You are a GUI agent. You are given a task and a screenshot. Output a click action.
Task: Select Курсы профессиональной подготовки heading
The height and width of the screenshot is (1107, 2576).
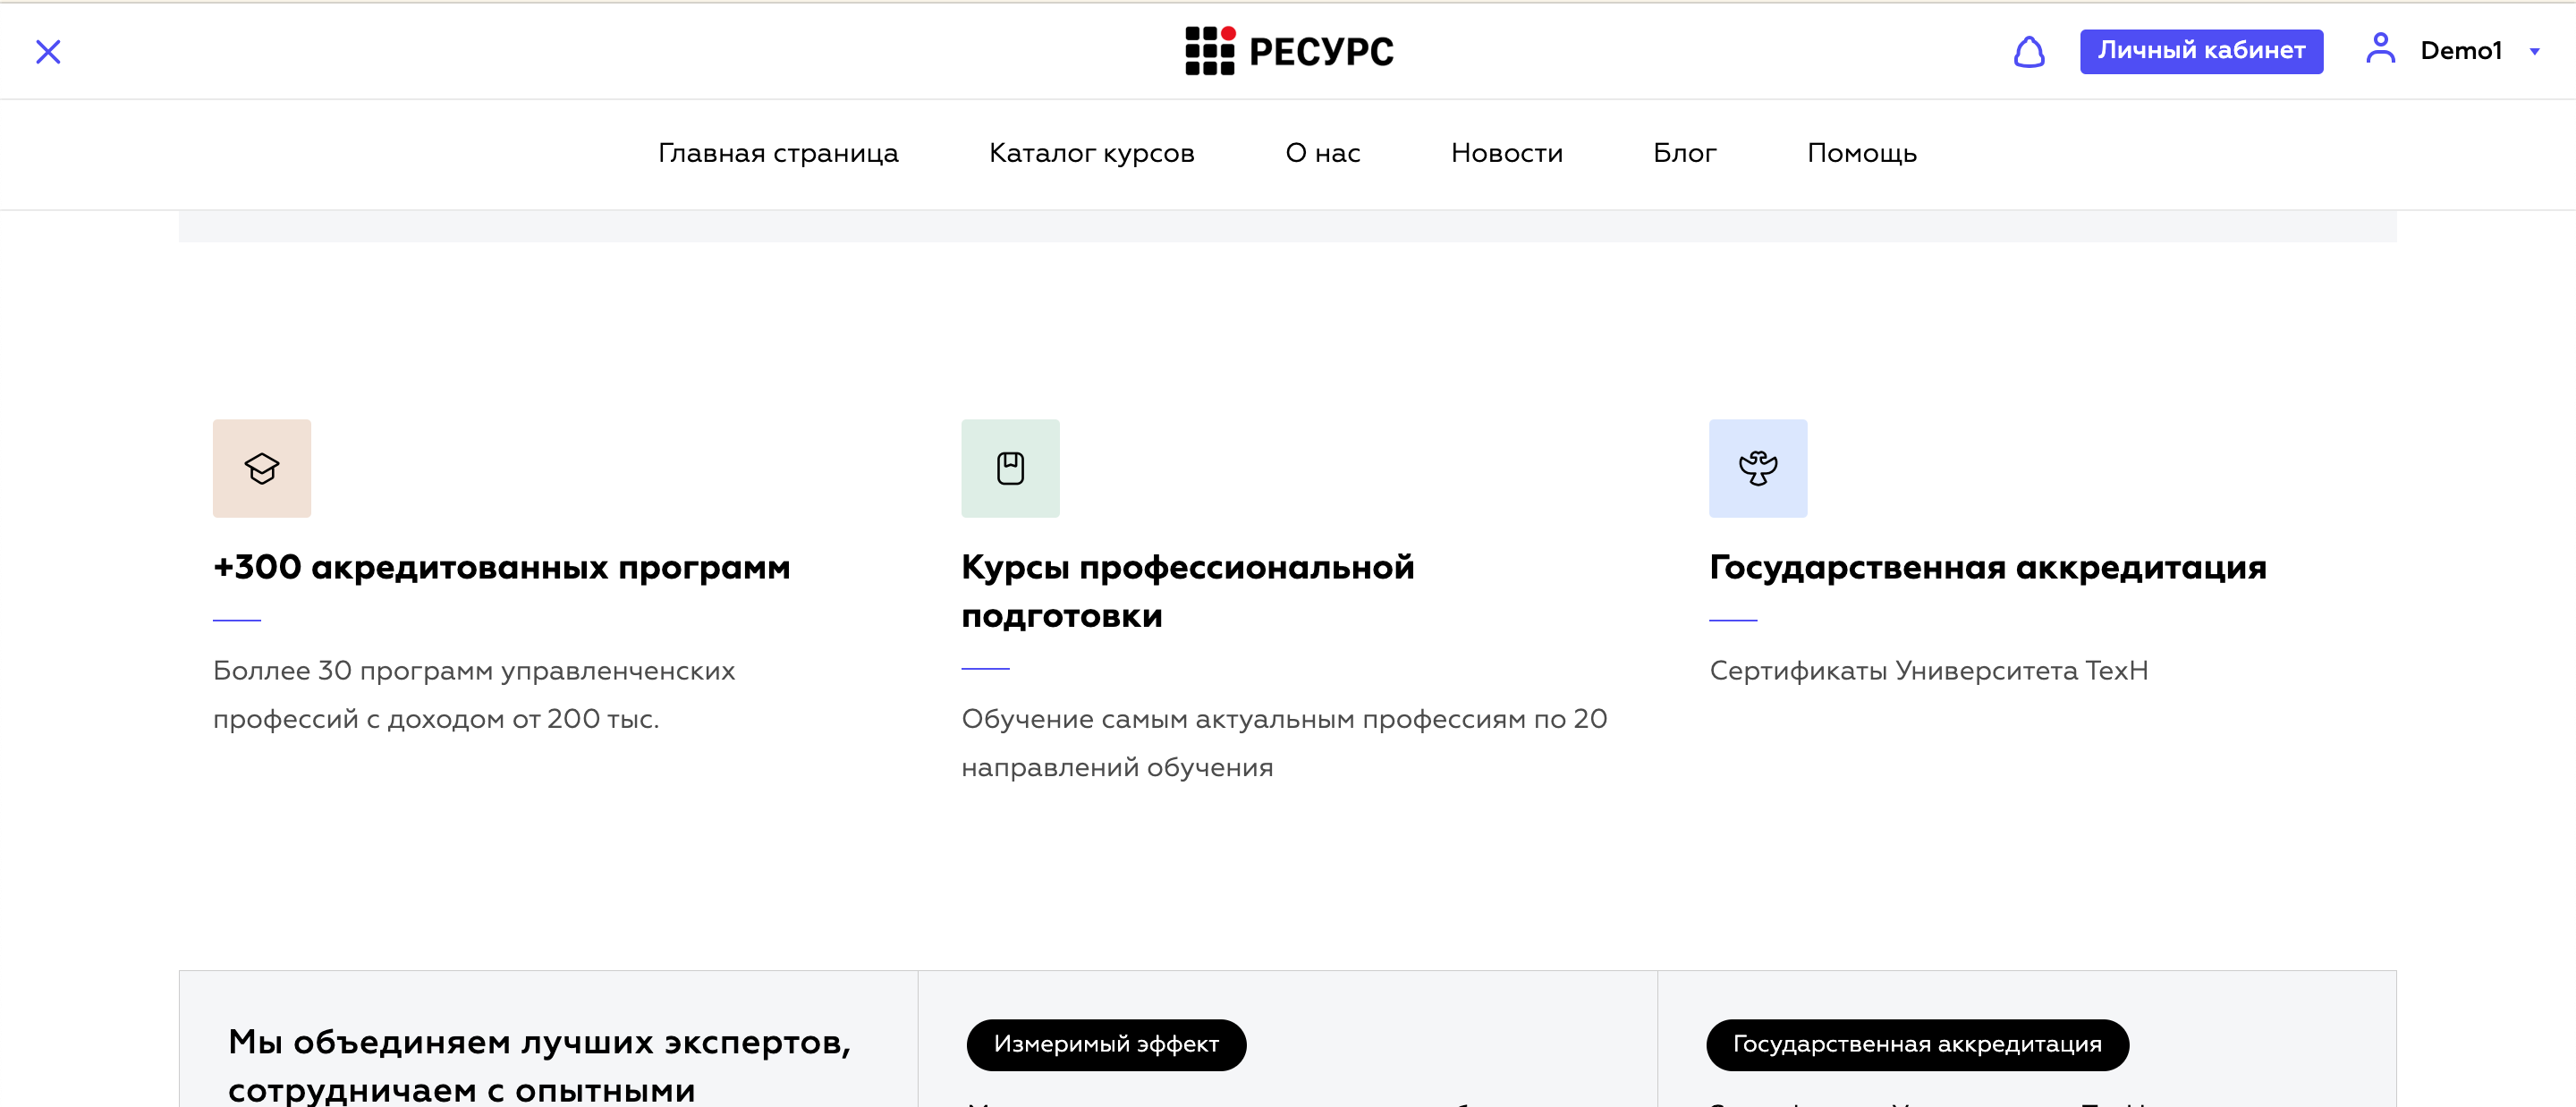click(1188, 591)
